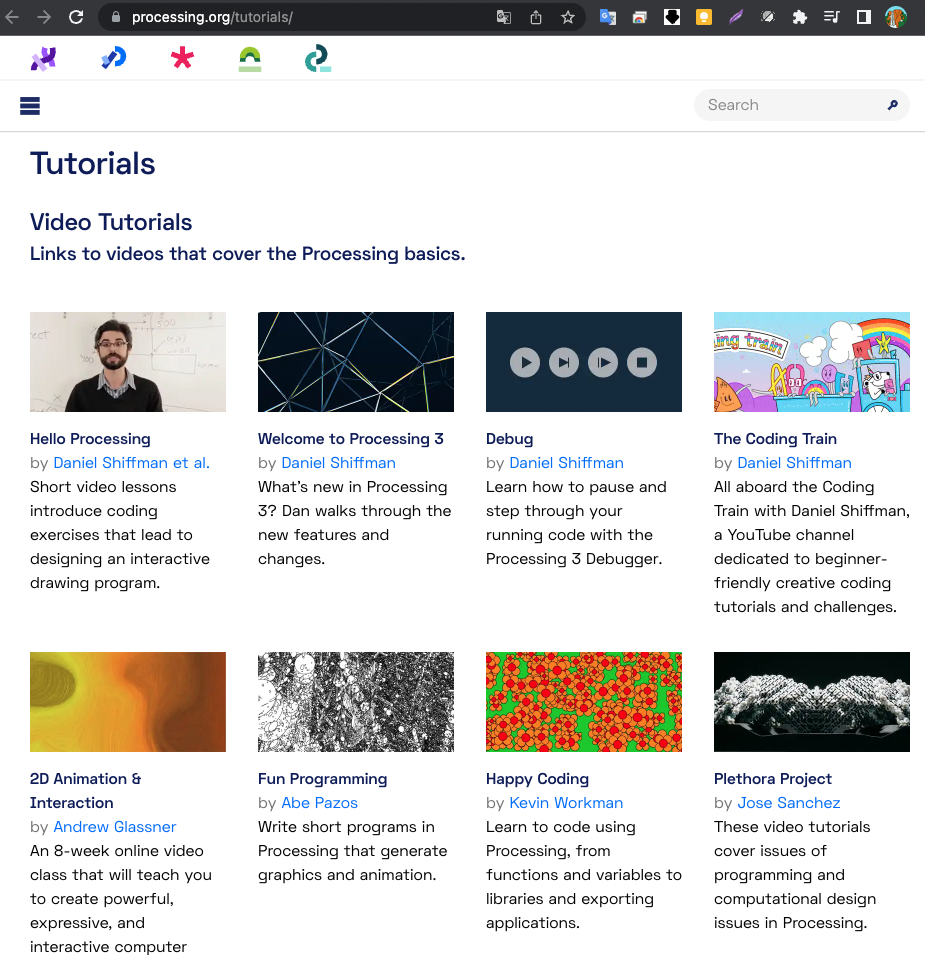
Task: Click the teal Processing Python logo
Action: [x=317, y=59]
